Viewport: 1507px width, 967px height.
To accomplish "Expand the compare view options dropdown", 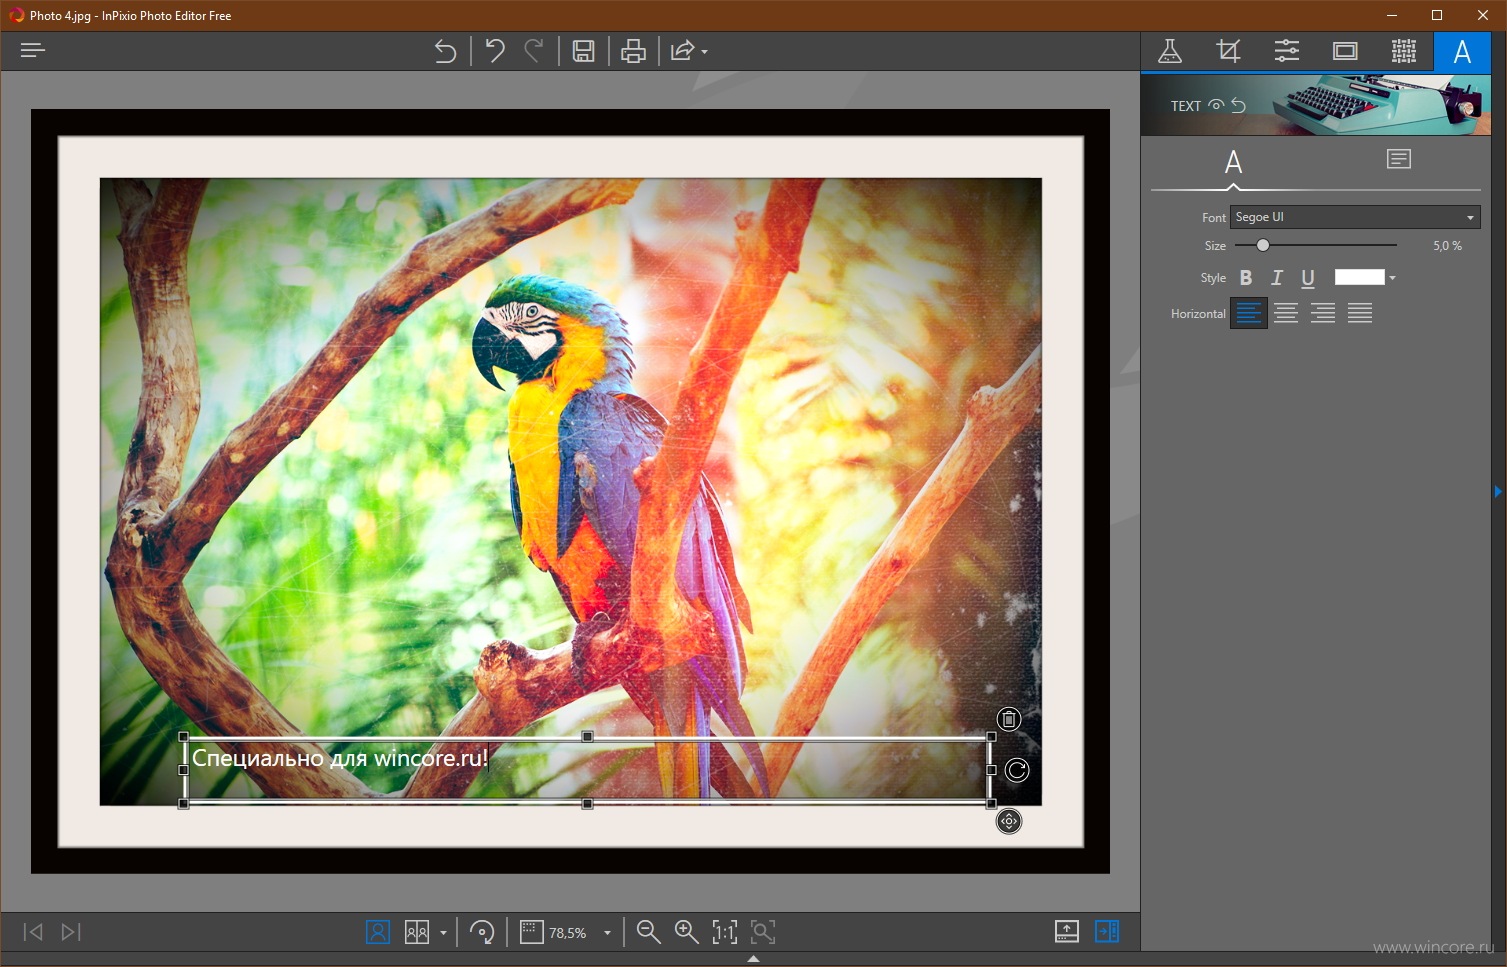I will (443, 933).
